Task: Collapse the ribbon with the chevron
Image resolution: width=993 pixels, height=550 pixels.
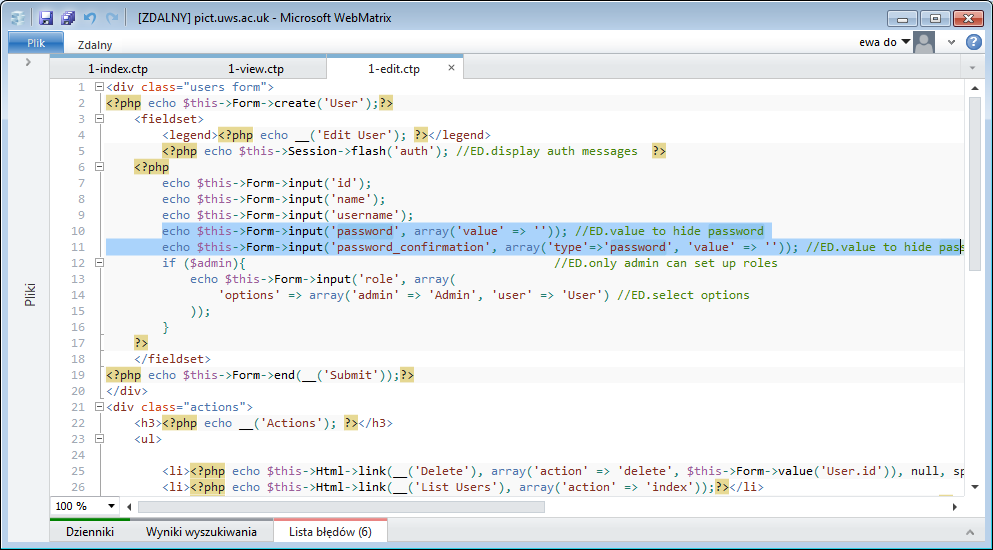Action: 951,42
